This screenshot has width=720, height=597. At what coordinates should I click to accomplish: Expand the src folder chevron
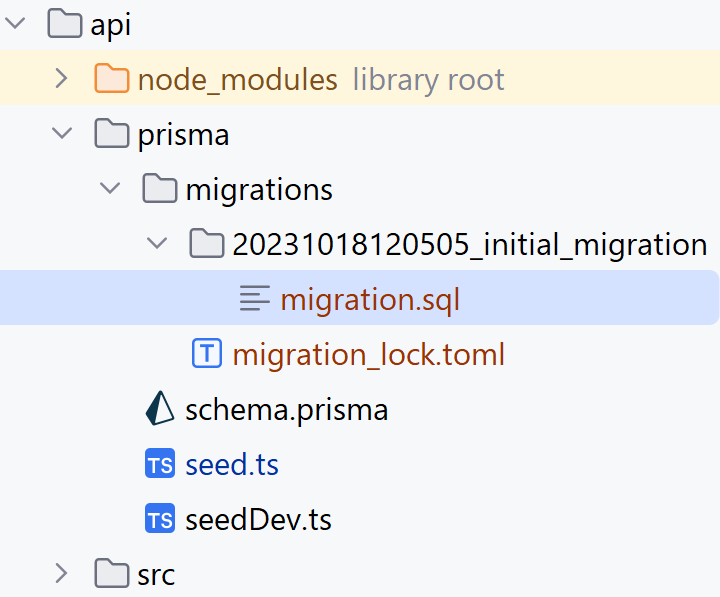click(62, 574)
